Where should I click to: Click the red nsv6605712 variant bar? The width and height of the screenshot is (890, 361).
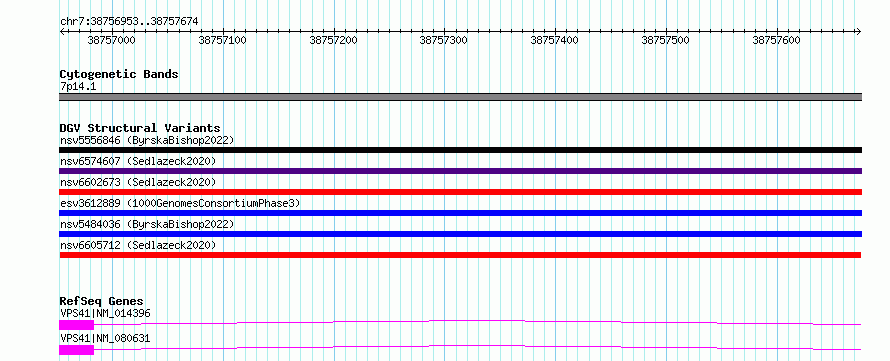(460, 255)
